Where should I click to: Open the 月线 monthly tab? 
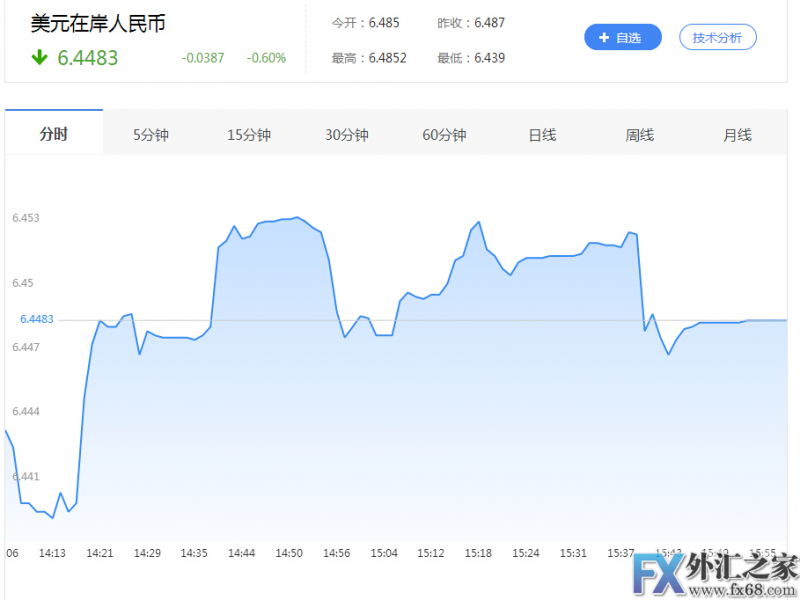click(737, 135)
